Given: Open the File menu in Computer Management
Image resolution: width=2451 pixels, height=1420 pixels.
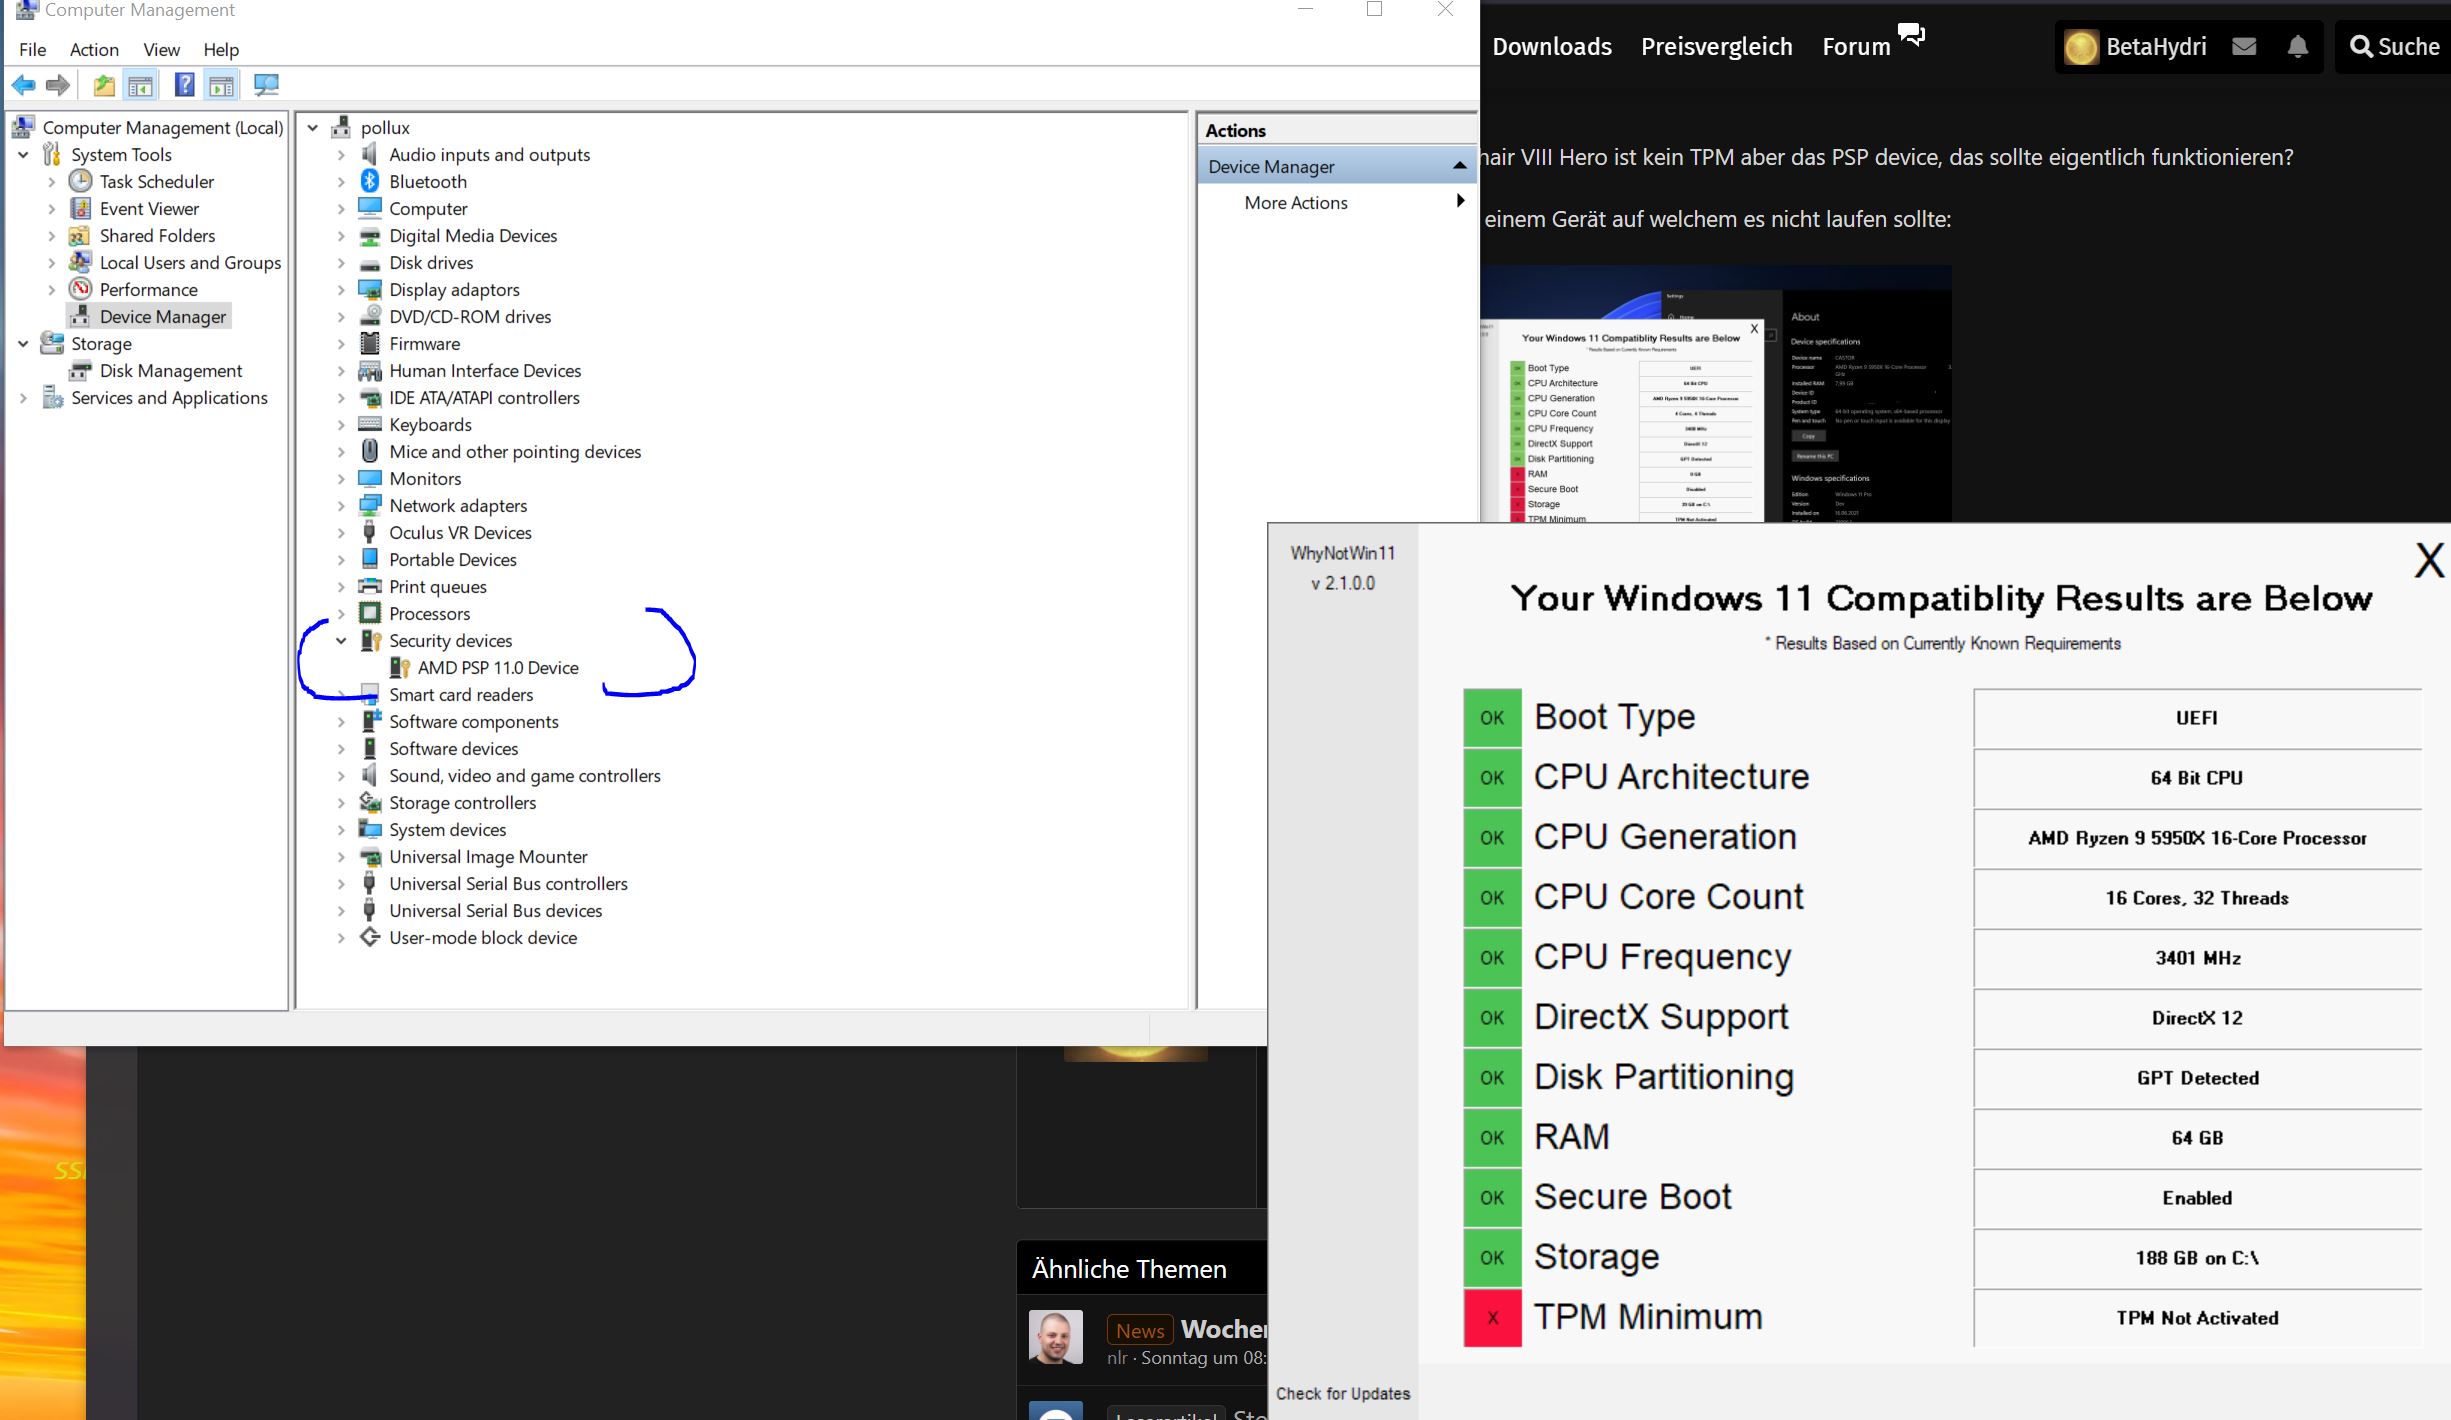Looking at the screenshot, I should [x=29, y=47].
